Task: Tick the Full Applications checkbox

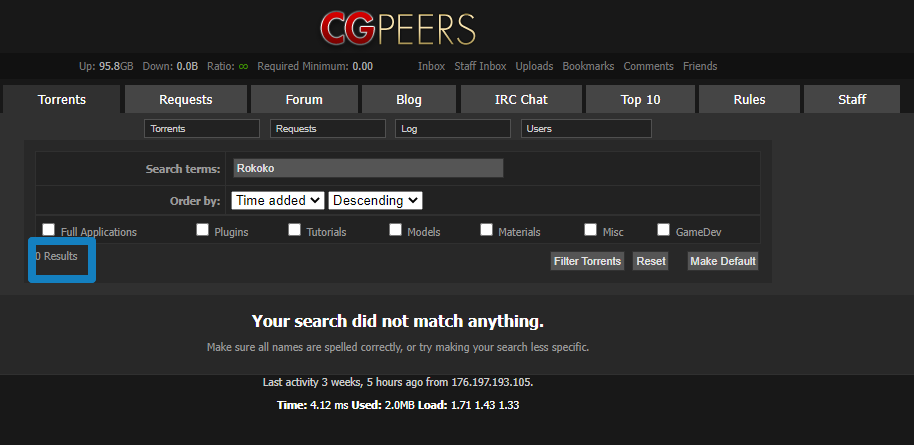Action: [x=48, y=229]
